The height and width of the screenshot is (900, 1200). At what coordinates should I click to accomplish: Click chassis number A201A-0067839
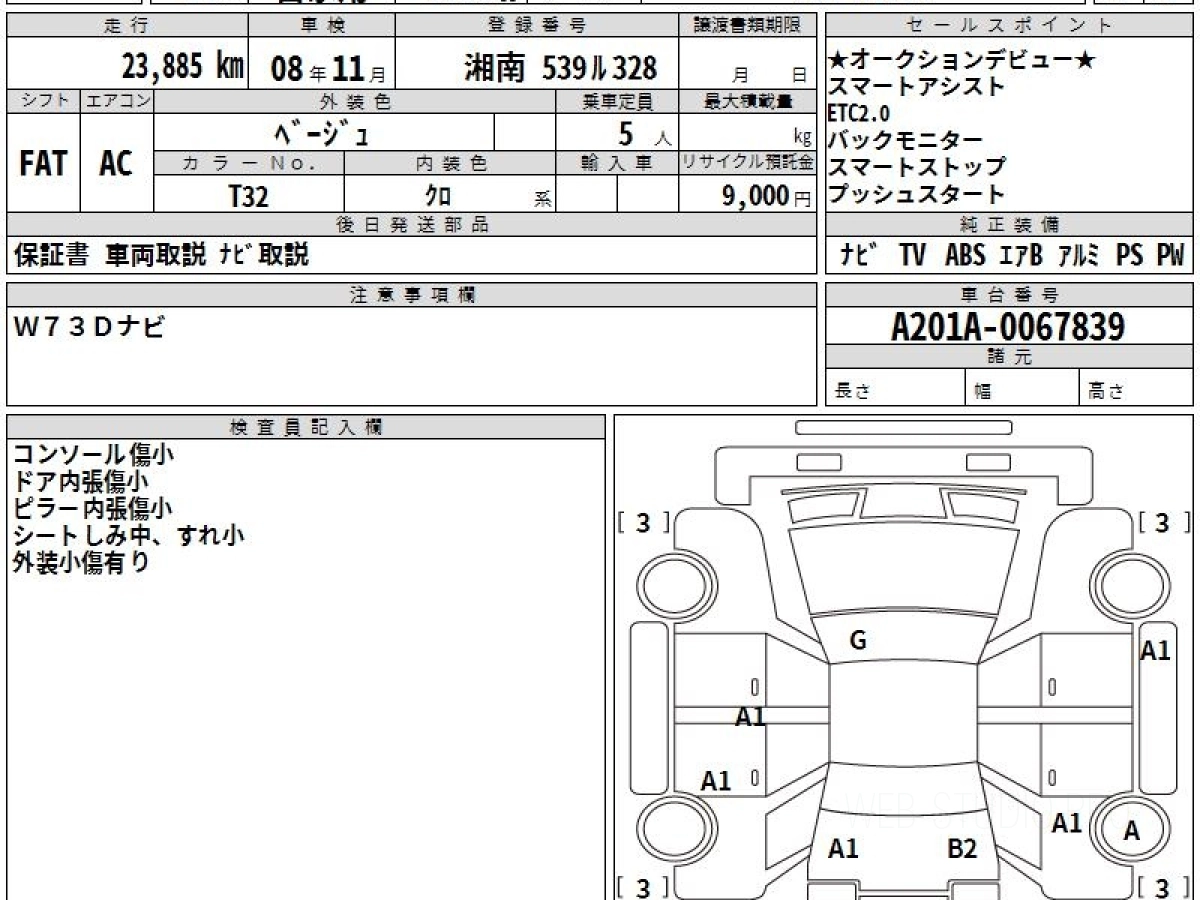pyautogui.click(x=1008, y=326)
